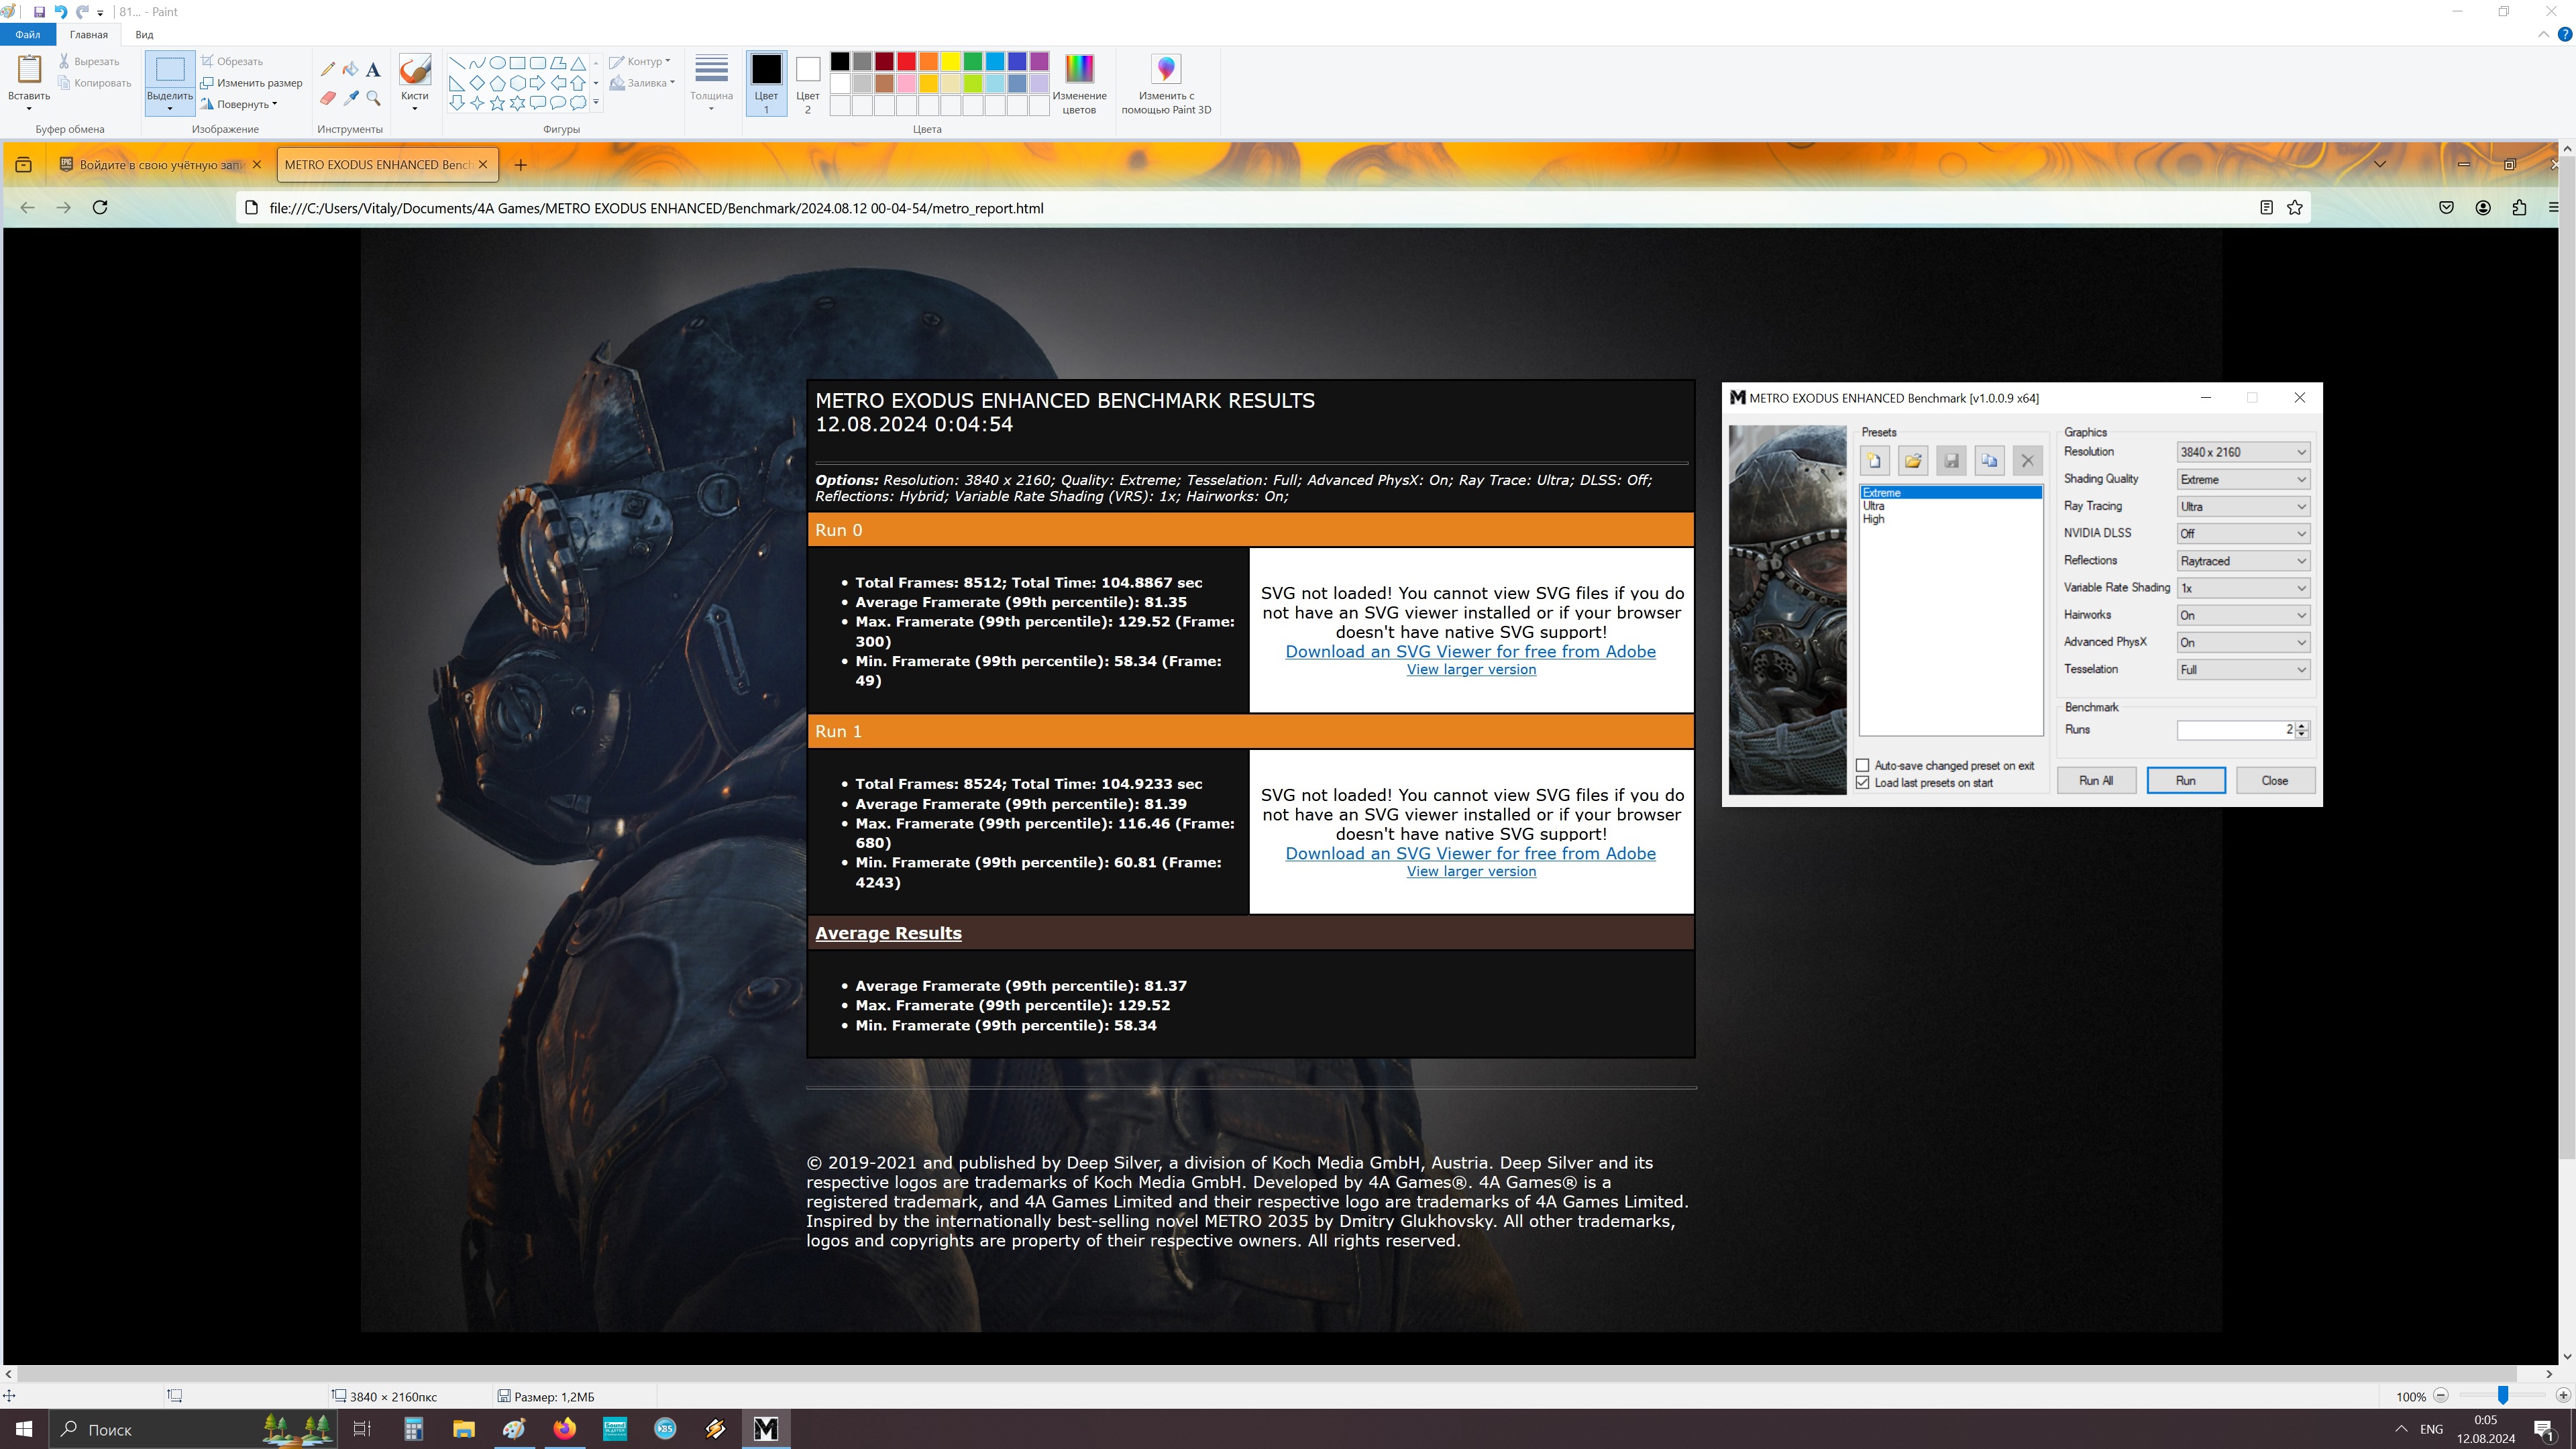Uncheck Load last presets on start
This screenshot has height=1449, width=2576.
[1863, 783]
